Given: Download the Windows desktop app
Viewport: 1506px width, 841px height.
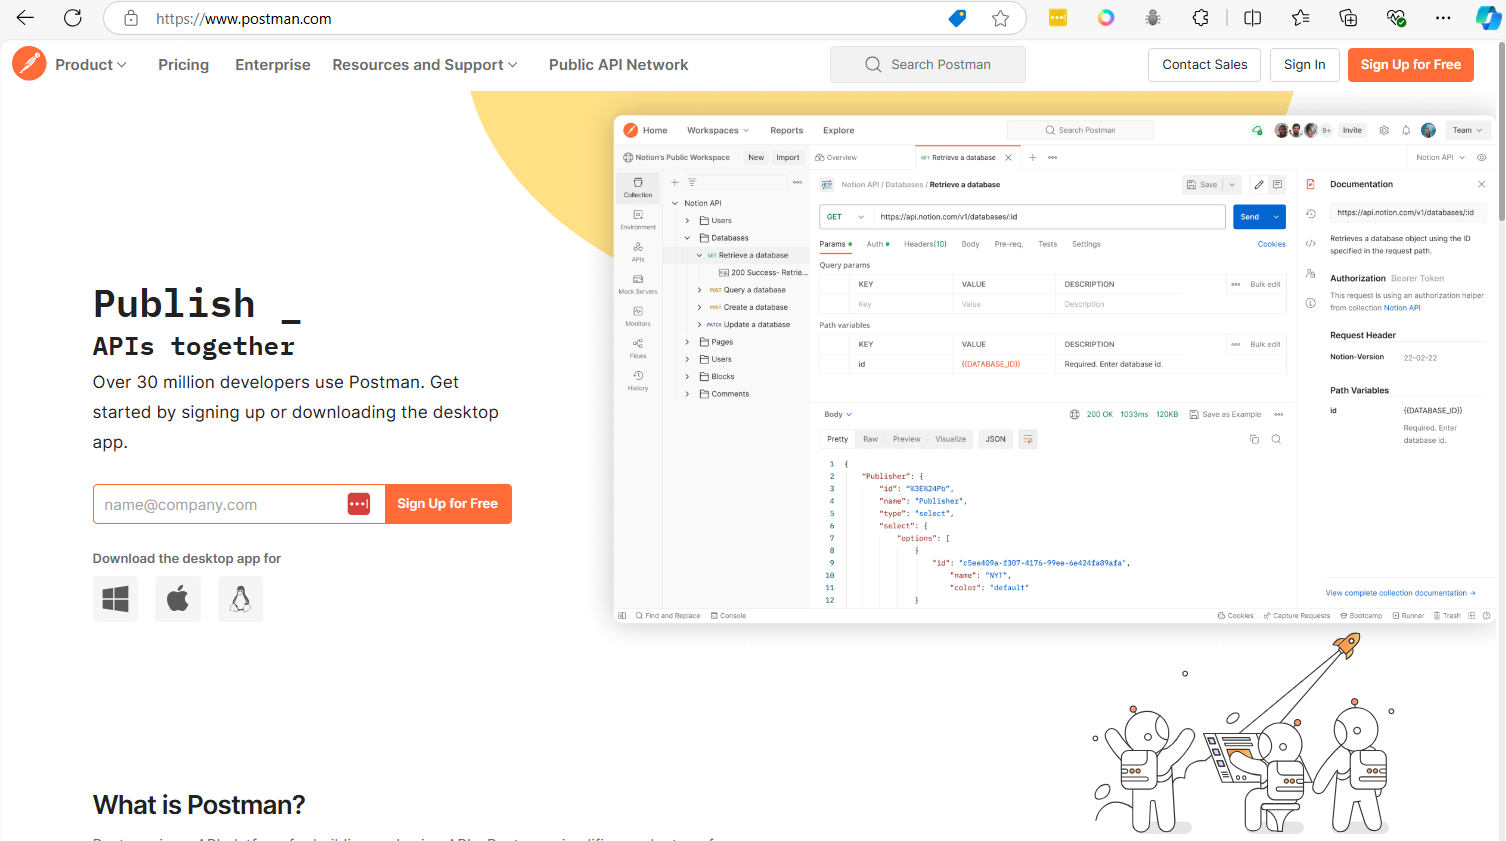Looking at the screenshot, I should pos(116,599).
